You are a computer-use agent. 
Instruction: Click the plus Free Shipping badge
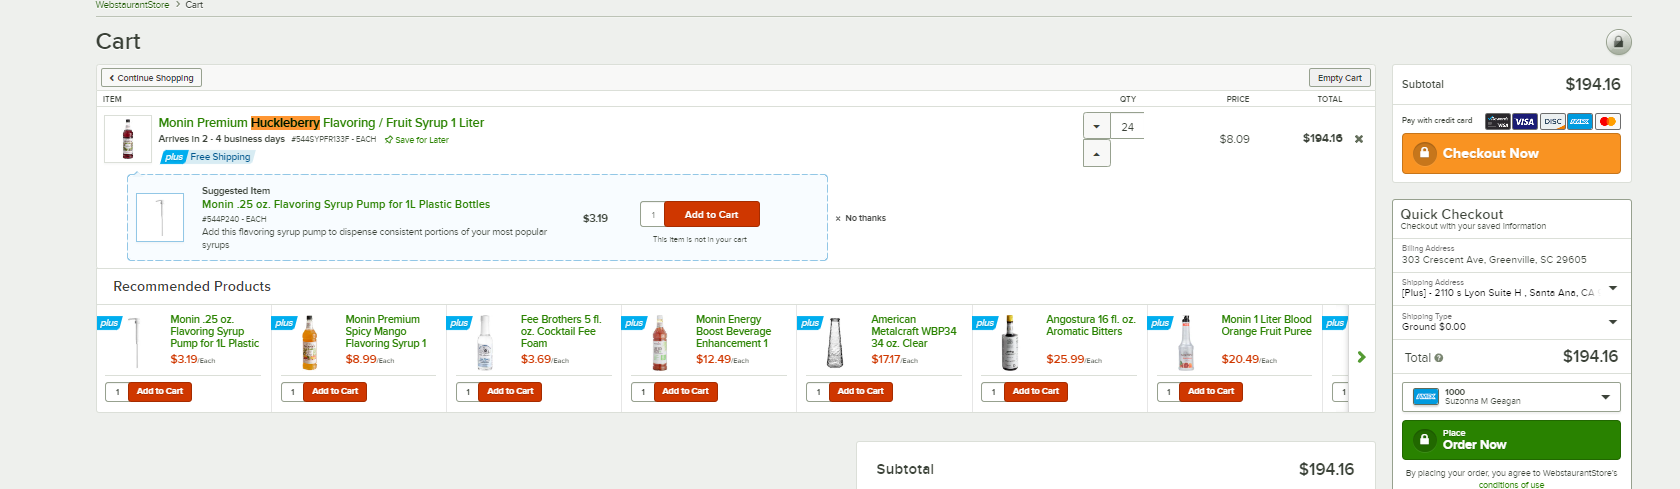(207, 157)
